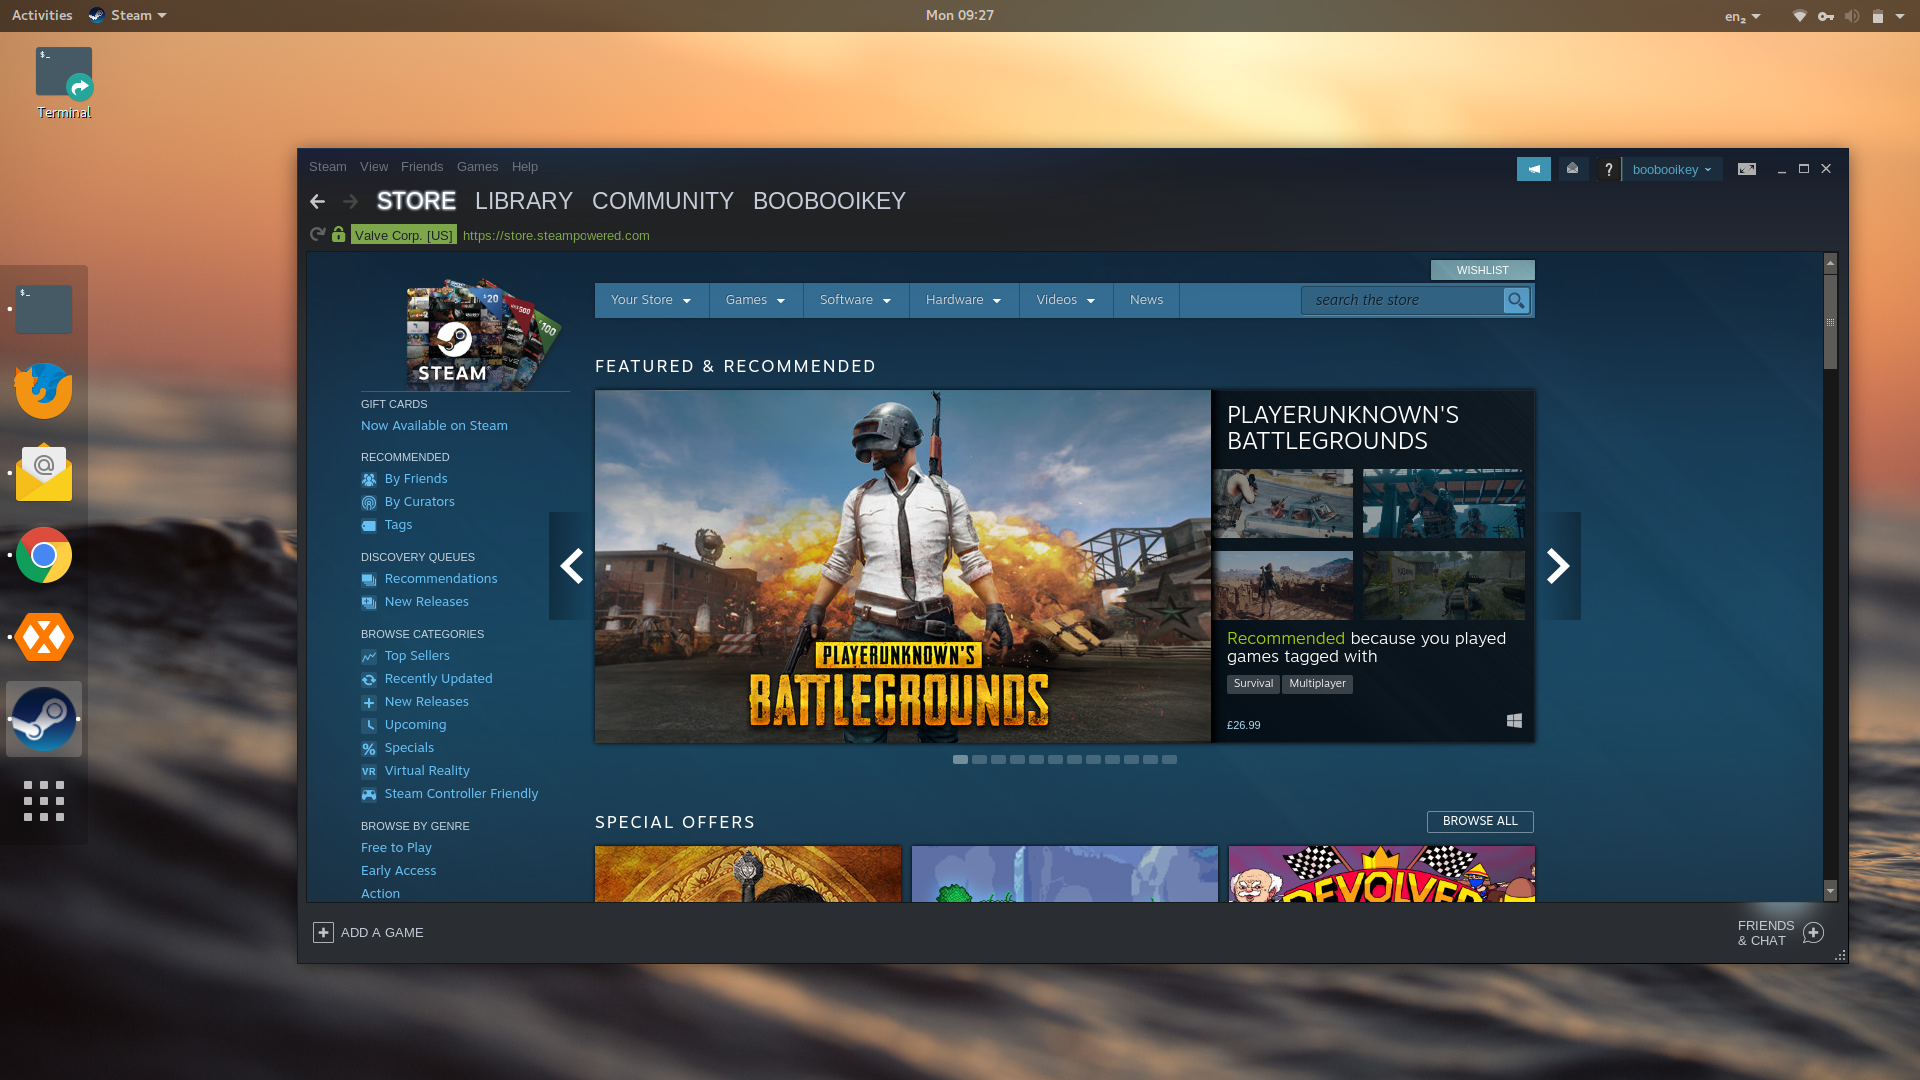Select the first carousel page dot
1920x1080 pixels.
tap(960, 760)
